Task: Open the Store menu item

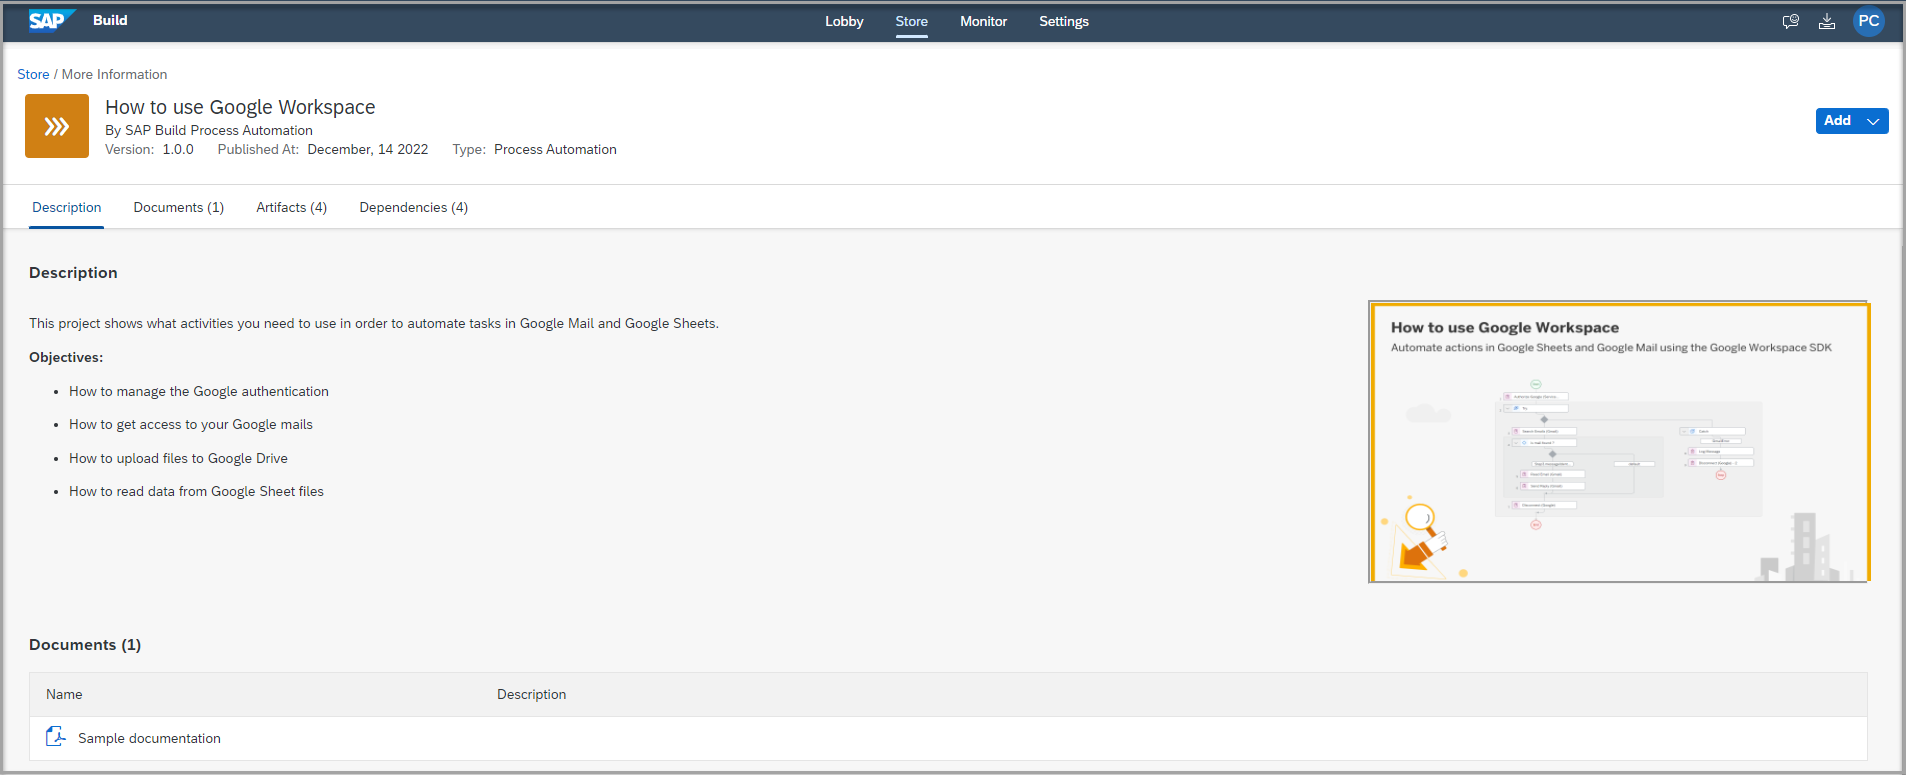Action: tap(912, 21)
